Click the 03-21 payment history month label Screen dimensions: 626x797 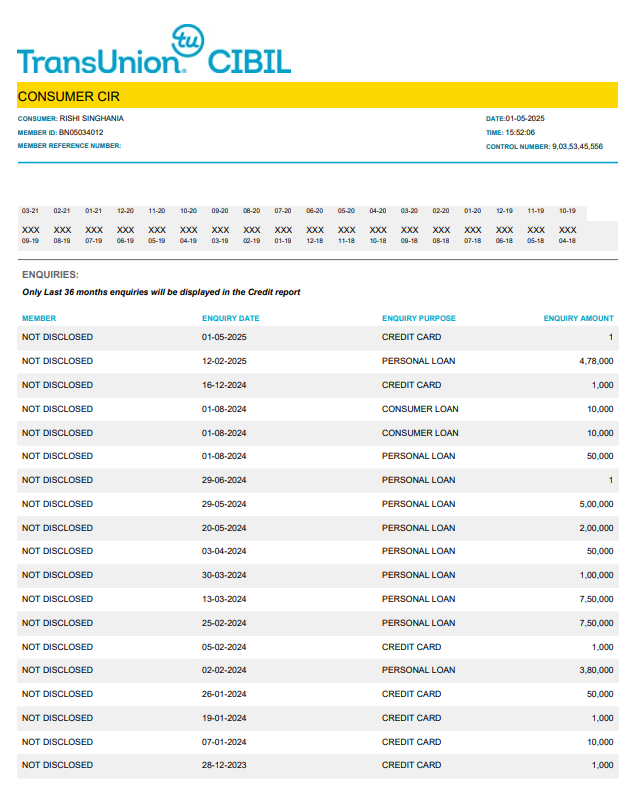pyautogui.click(x=30, y=211)
